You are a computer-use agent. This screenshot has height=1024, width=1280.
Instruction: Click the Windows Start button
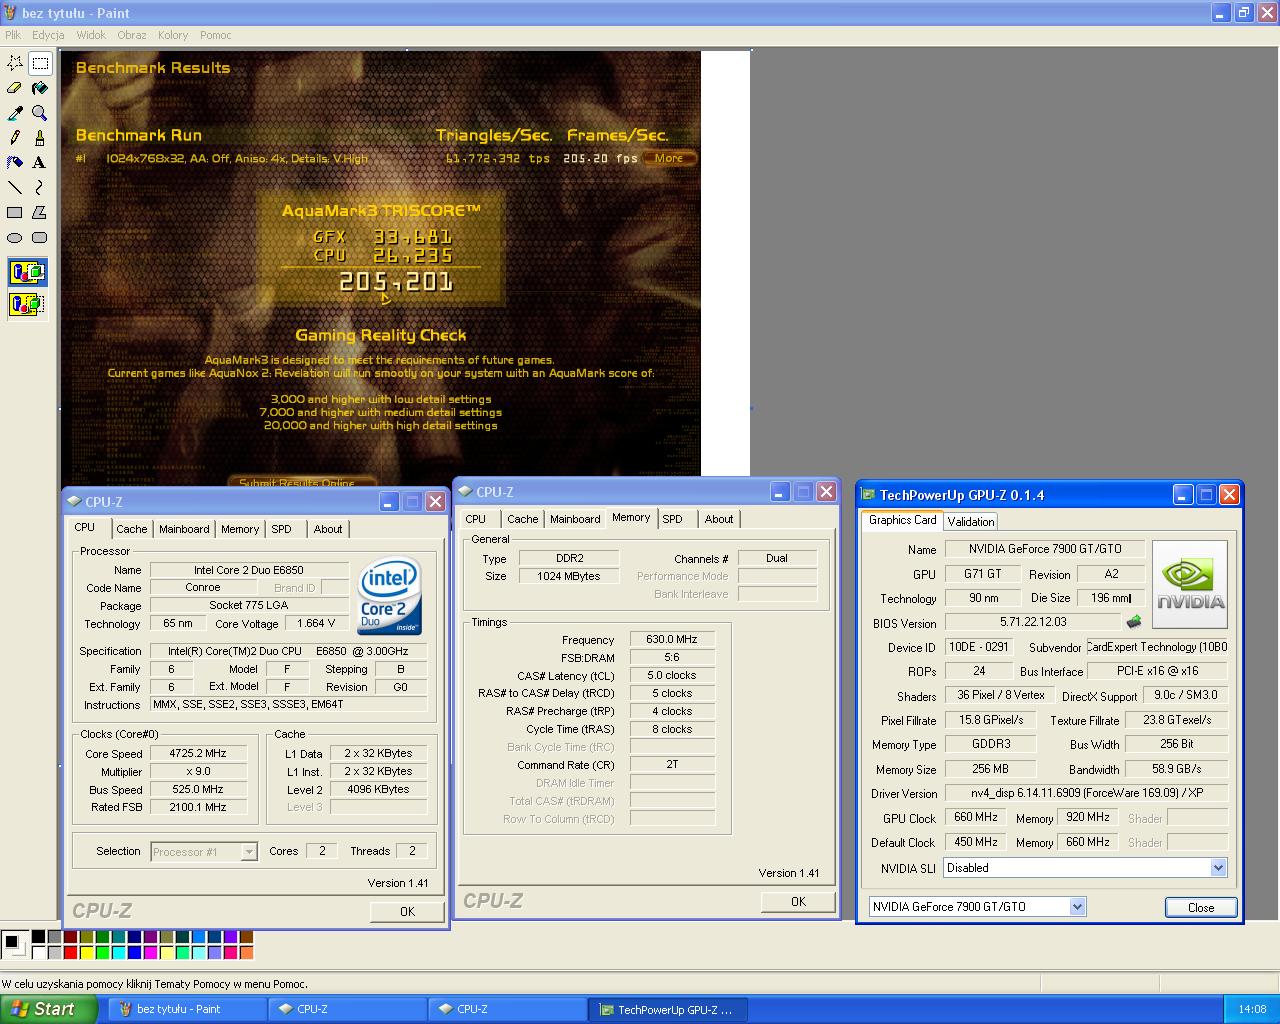[49, 1009]
